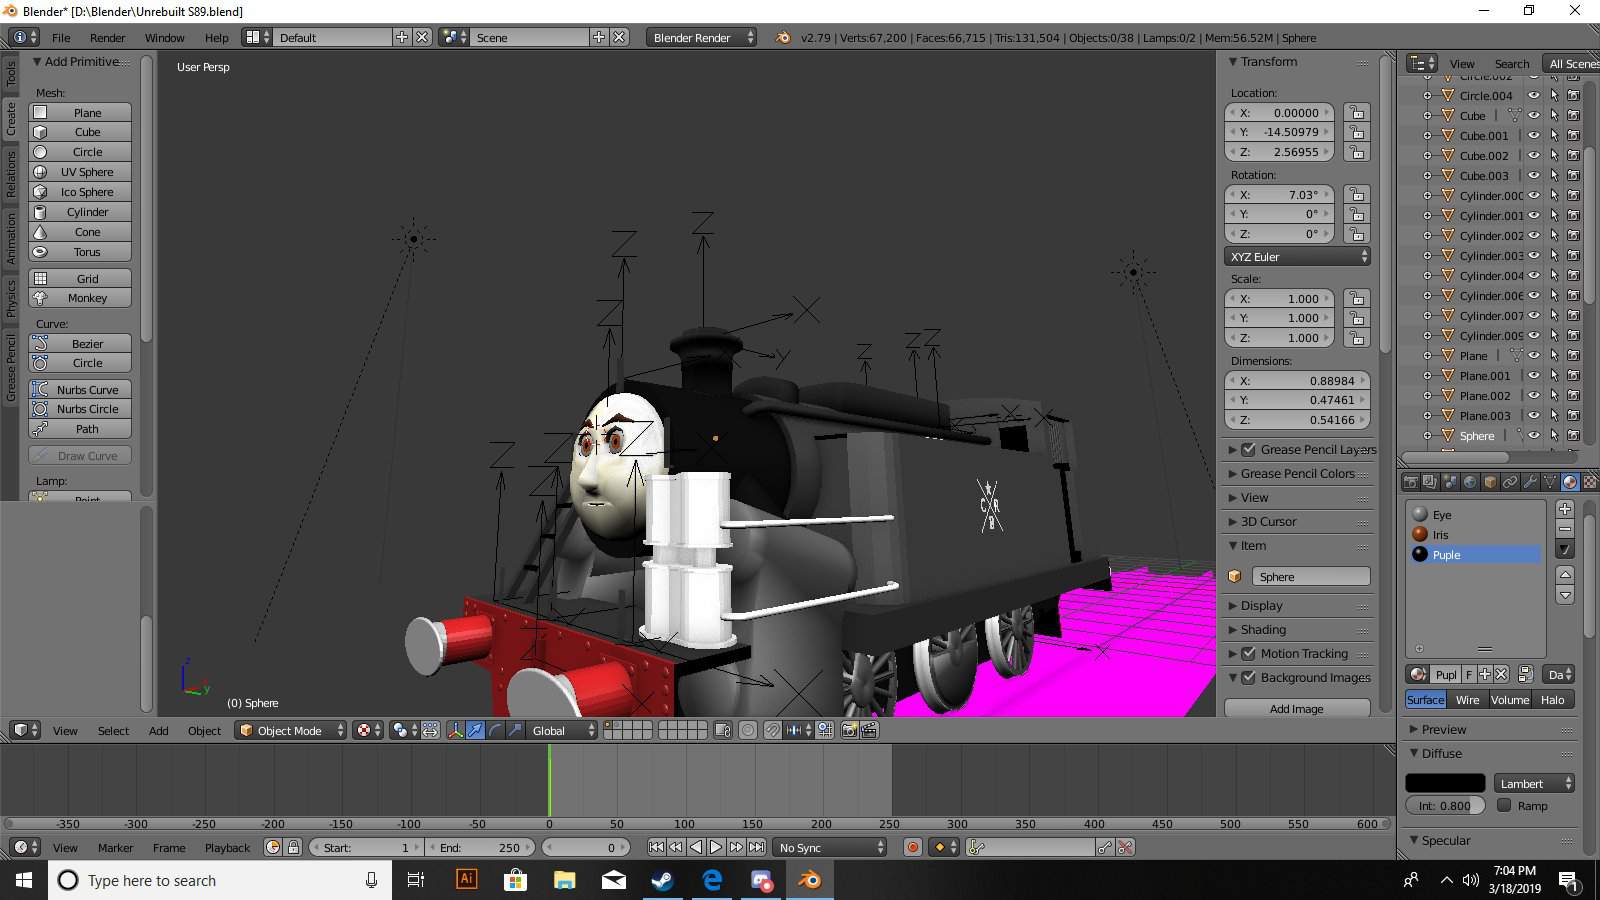The image size is (1600, 900).
Task: Toggle the Background Images checkbox
Action: point(1248,677)
